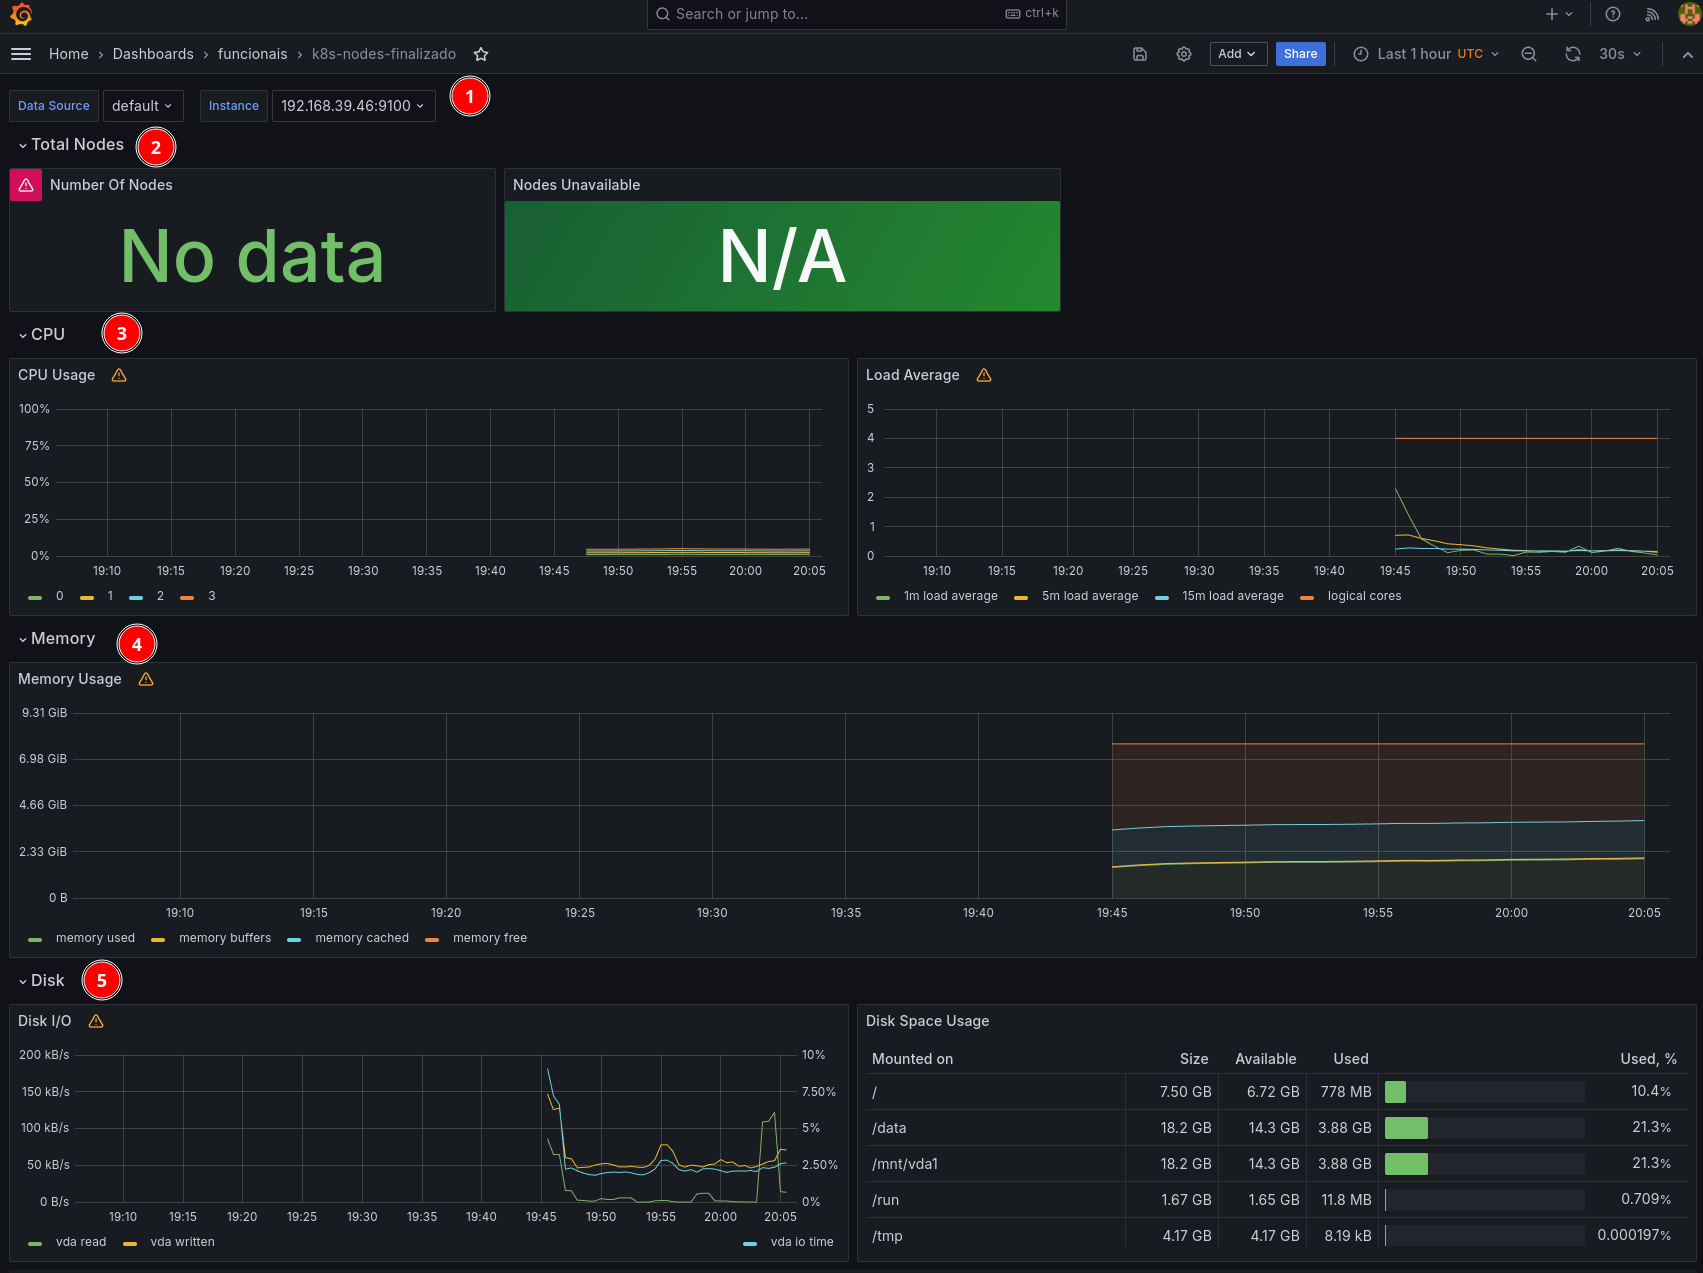The width and height of the screenshot is (1703, 1273).
Task: Open the Load Average panel title
Action: click(x=912, y=375)
